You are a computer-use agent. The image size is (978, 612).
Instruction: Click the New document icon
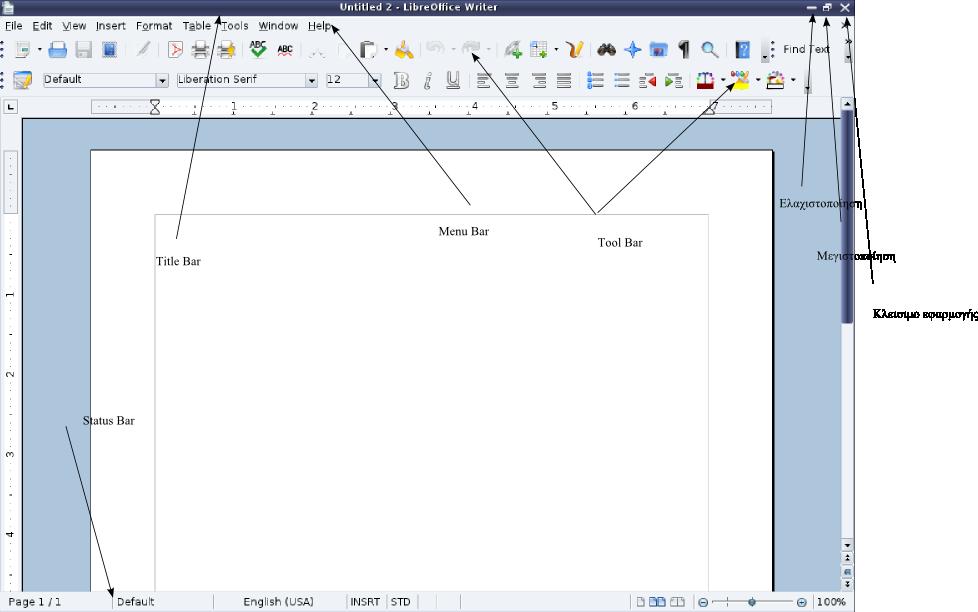coord(22,49)
